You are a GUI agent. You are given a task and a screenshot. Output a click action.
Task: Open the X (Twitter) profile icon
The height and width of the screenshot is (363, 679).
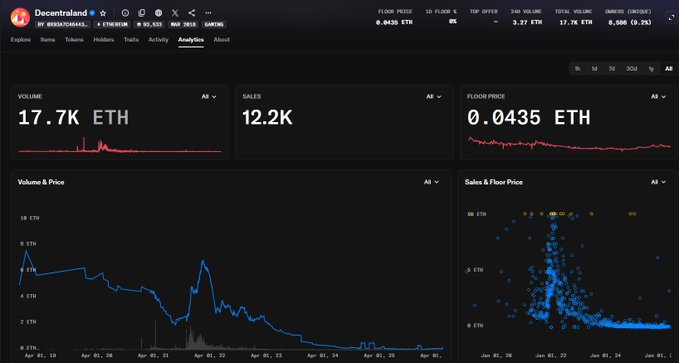175,13
